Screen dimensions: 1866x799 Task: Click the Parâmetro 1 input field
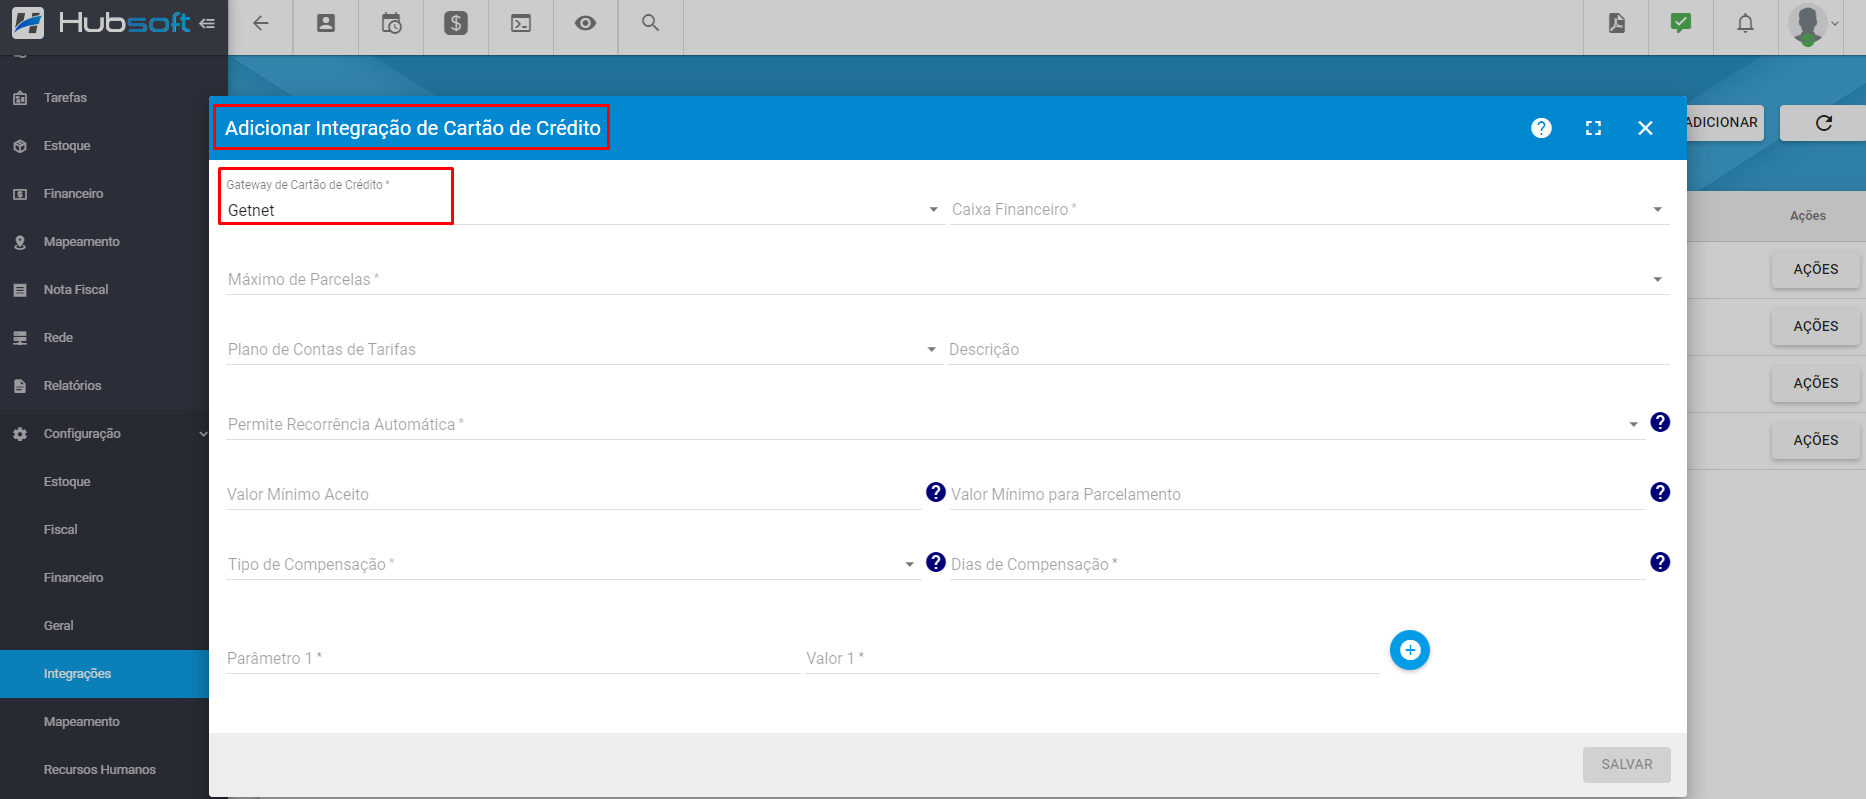point(513,658)
